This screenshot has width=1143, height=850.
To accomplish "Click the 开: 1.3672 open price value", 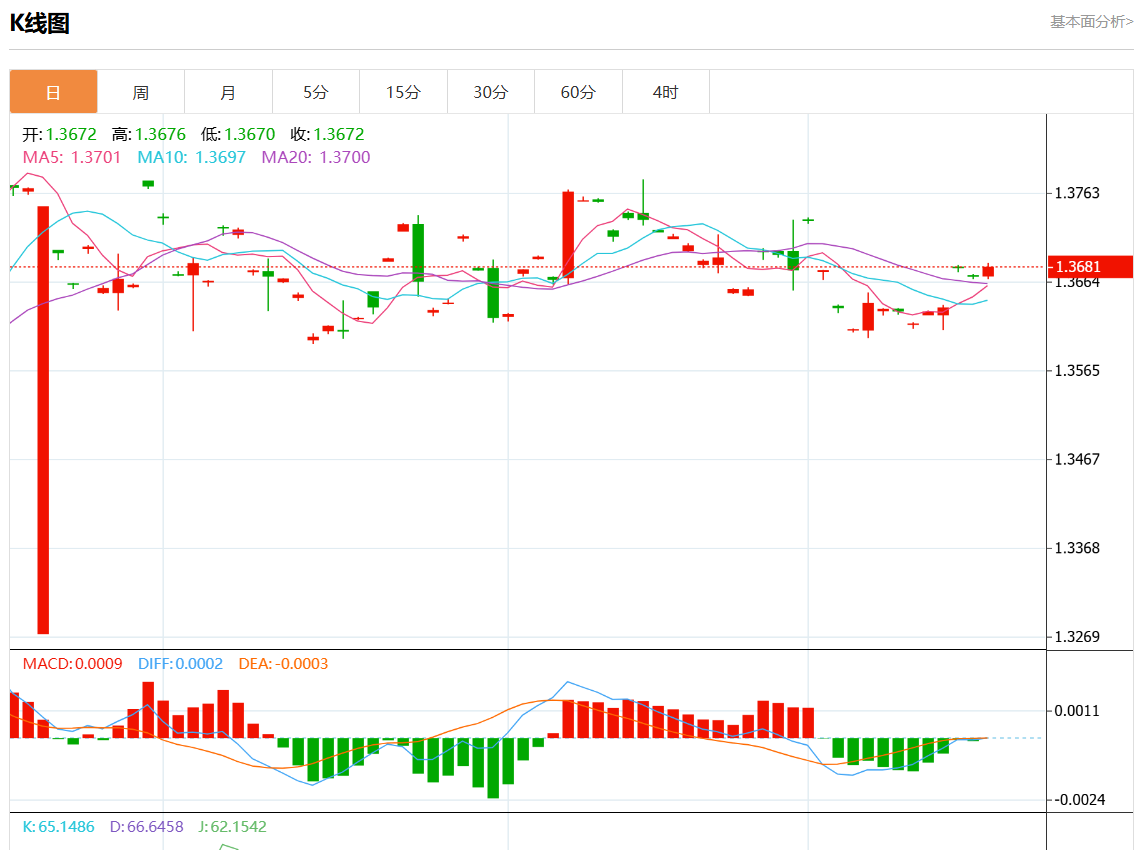I will pyautogui.click(x=60, y=134).
